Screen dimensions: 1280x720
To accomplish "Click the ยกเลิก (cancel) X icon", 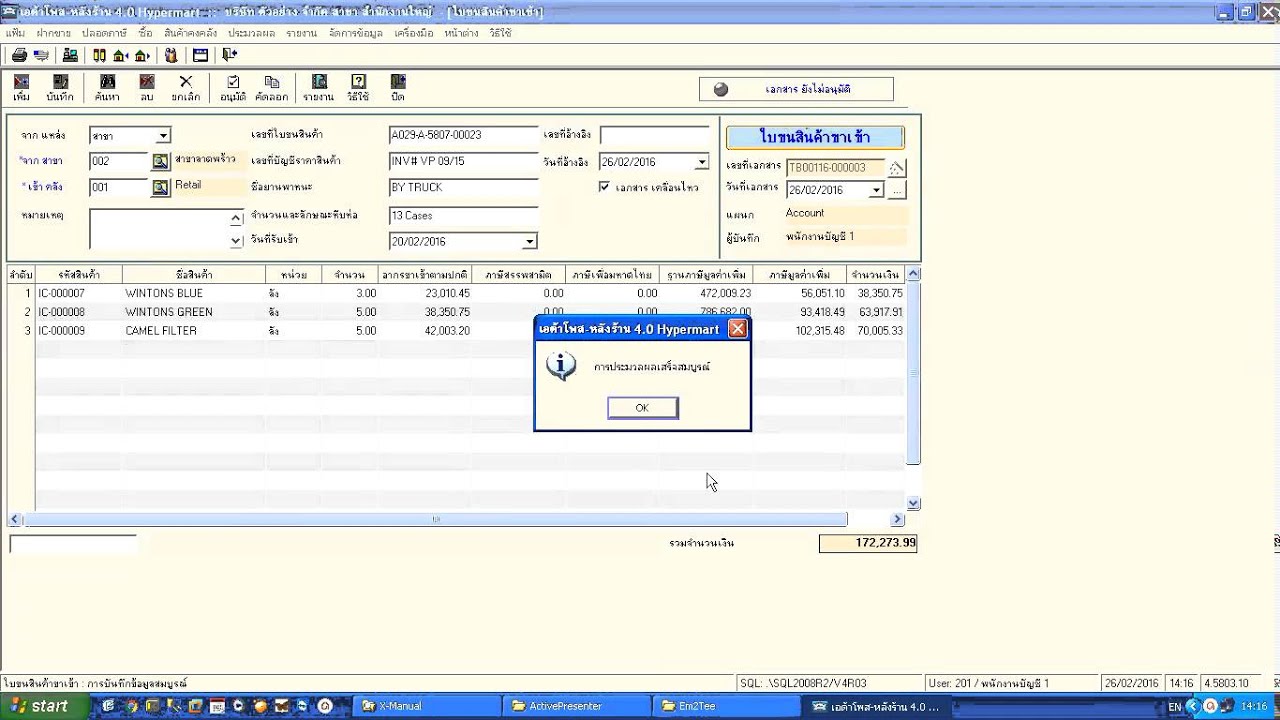I will click(185, 88).
